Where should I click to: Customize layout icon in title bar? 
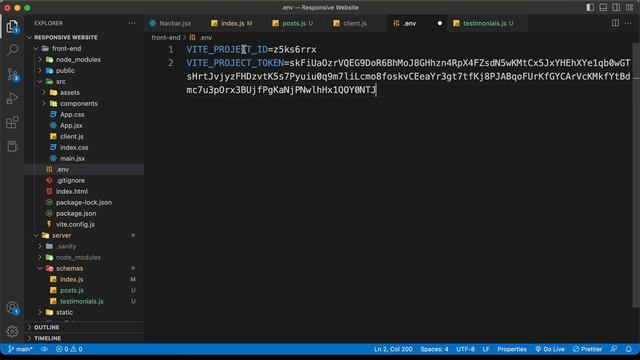pyautogui.click(x=629, y=7)
